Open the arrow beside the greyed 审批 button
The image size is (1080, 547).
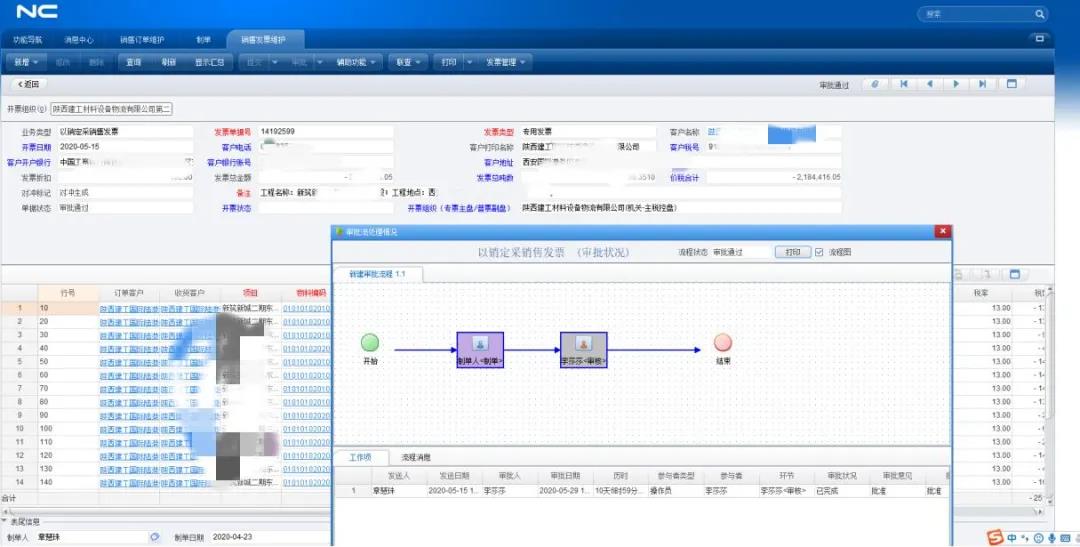tap(320, 62)
